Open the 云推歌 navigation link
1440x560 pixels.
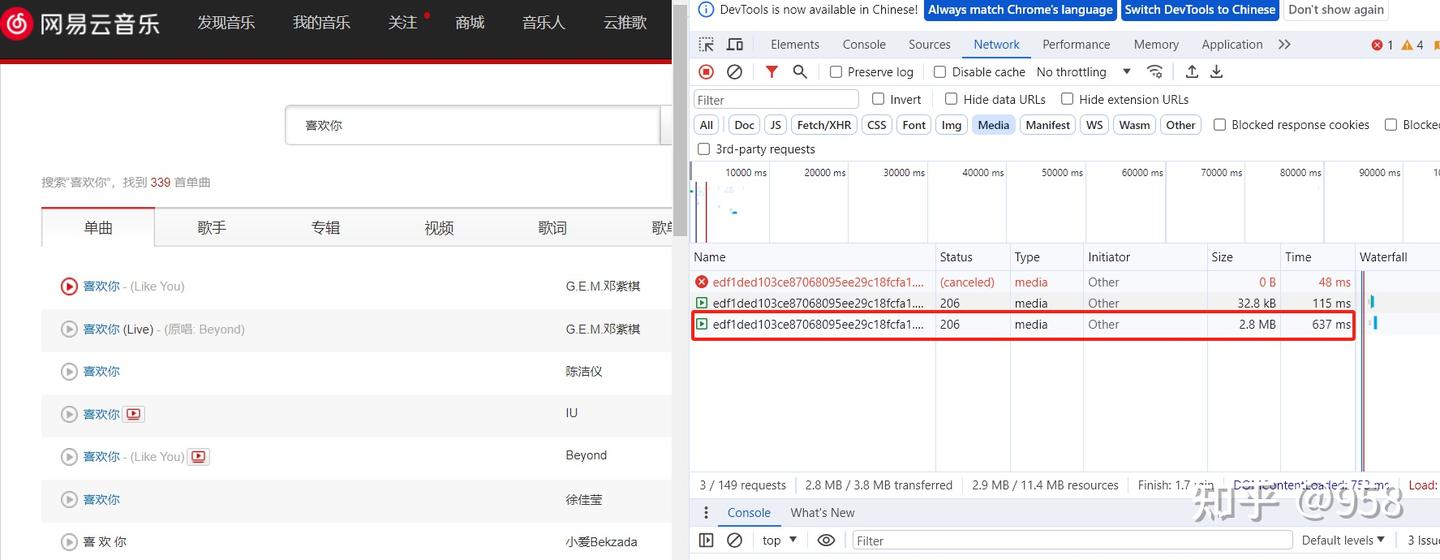[x=625, y=22]
